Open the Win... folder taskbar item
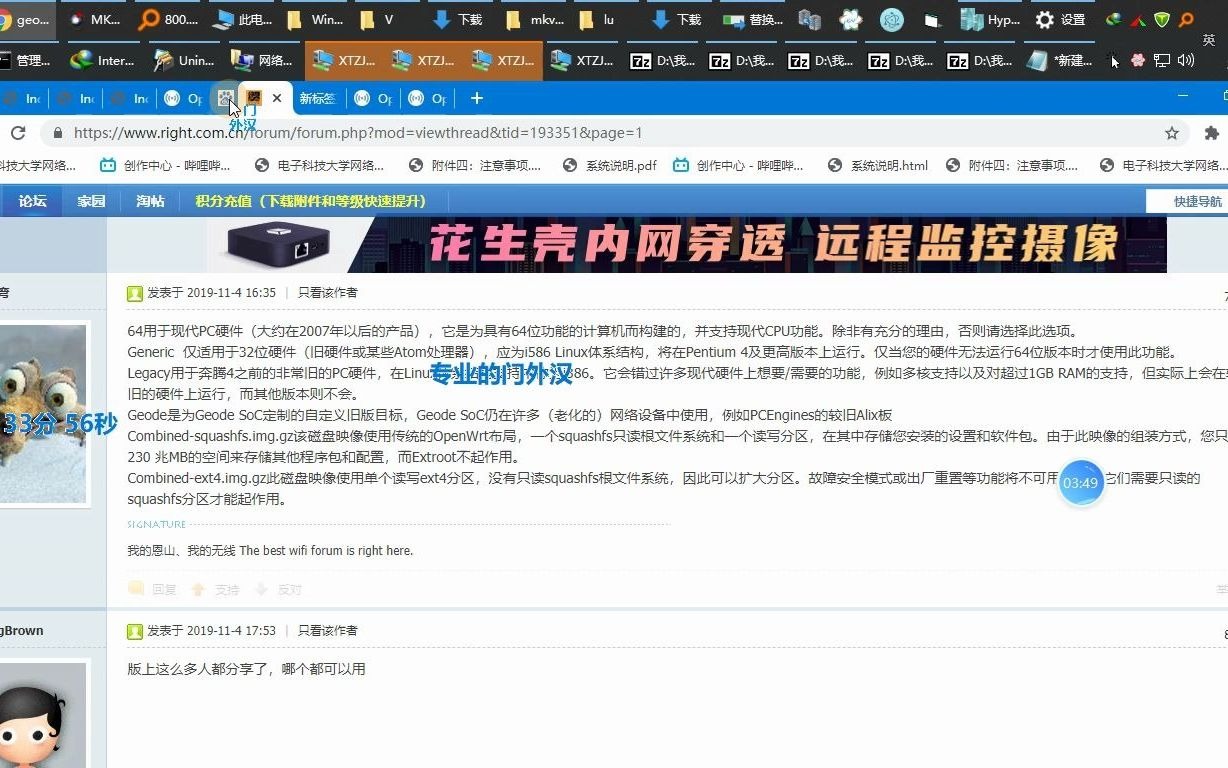Screen dimensions: 1228x768 pyautogui.click(x=314, y=19)
